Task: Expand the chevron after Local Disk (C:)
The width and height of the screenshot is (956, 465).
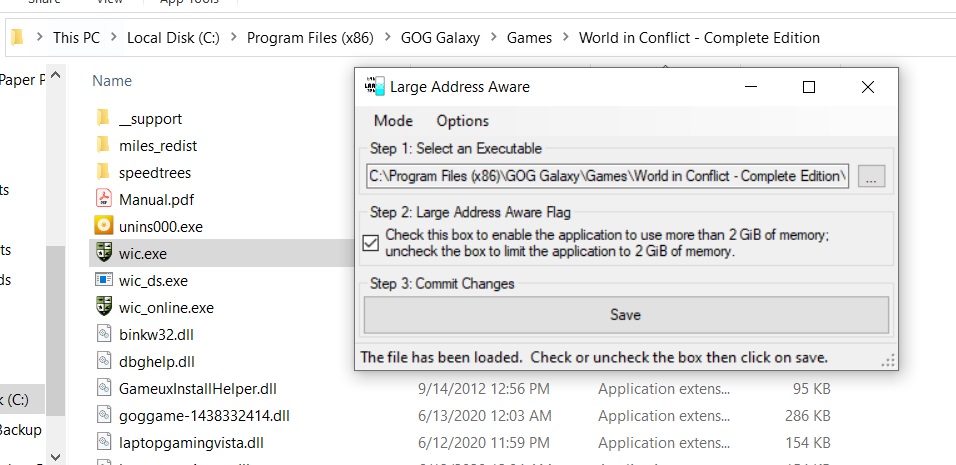Action: (x=233, y=38)
